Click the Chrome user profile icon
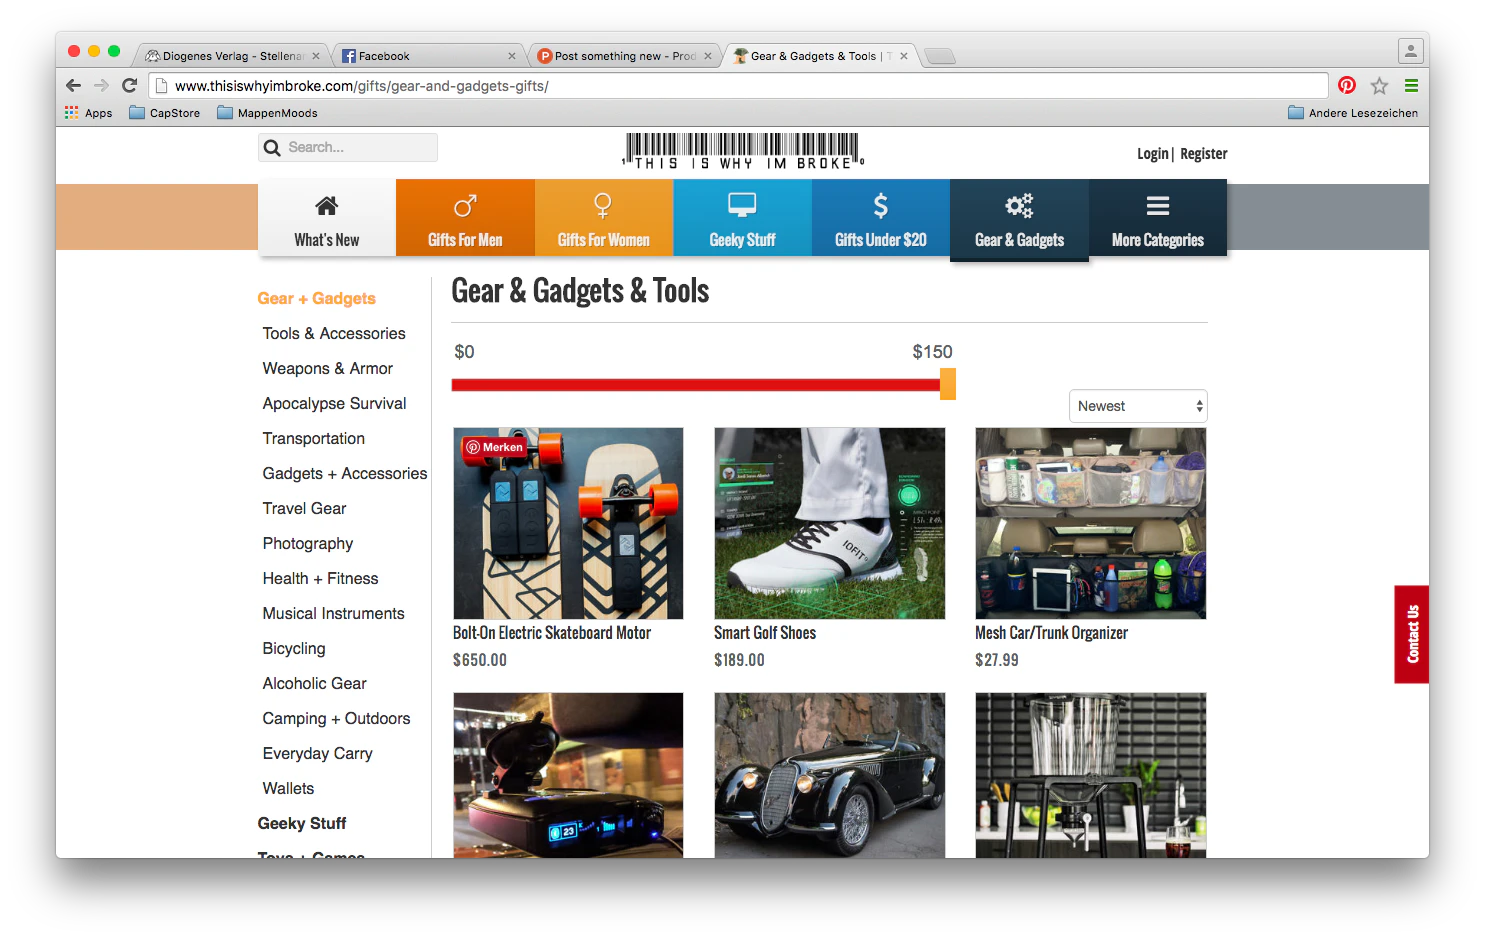The height and width of the screenshot is (938, 1485). [x=1410, y=50]
